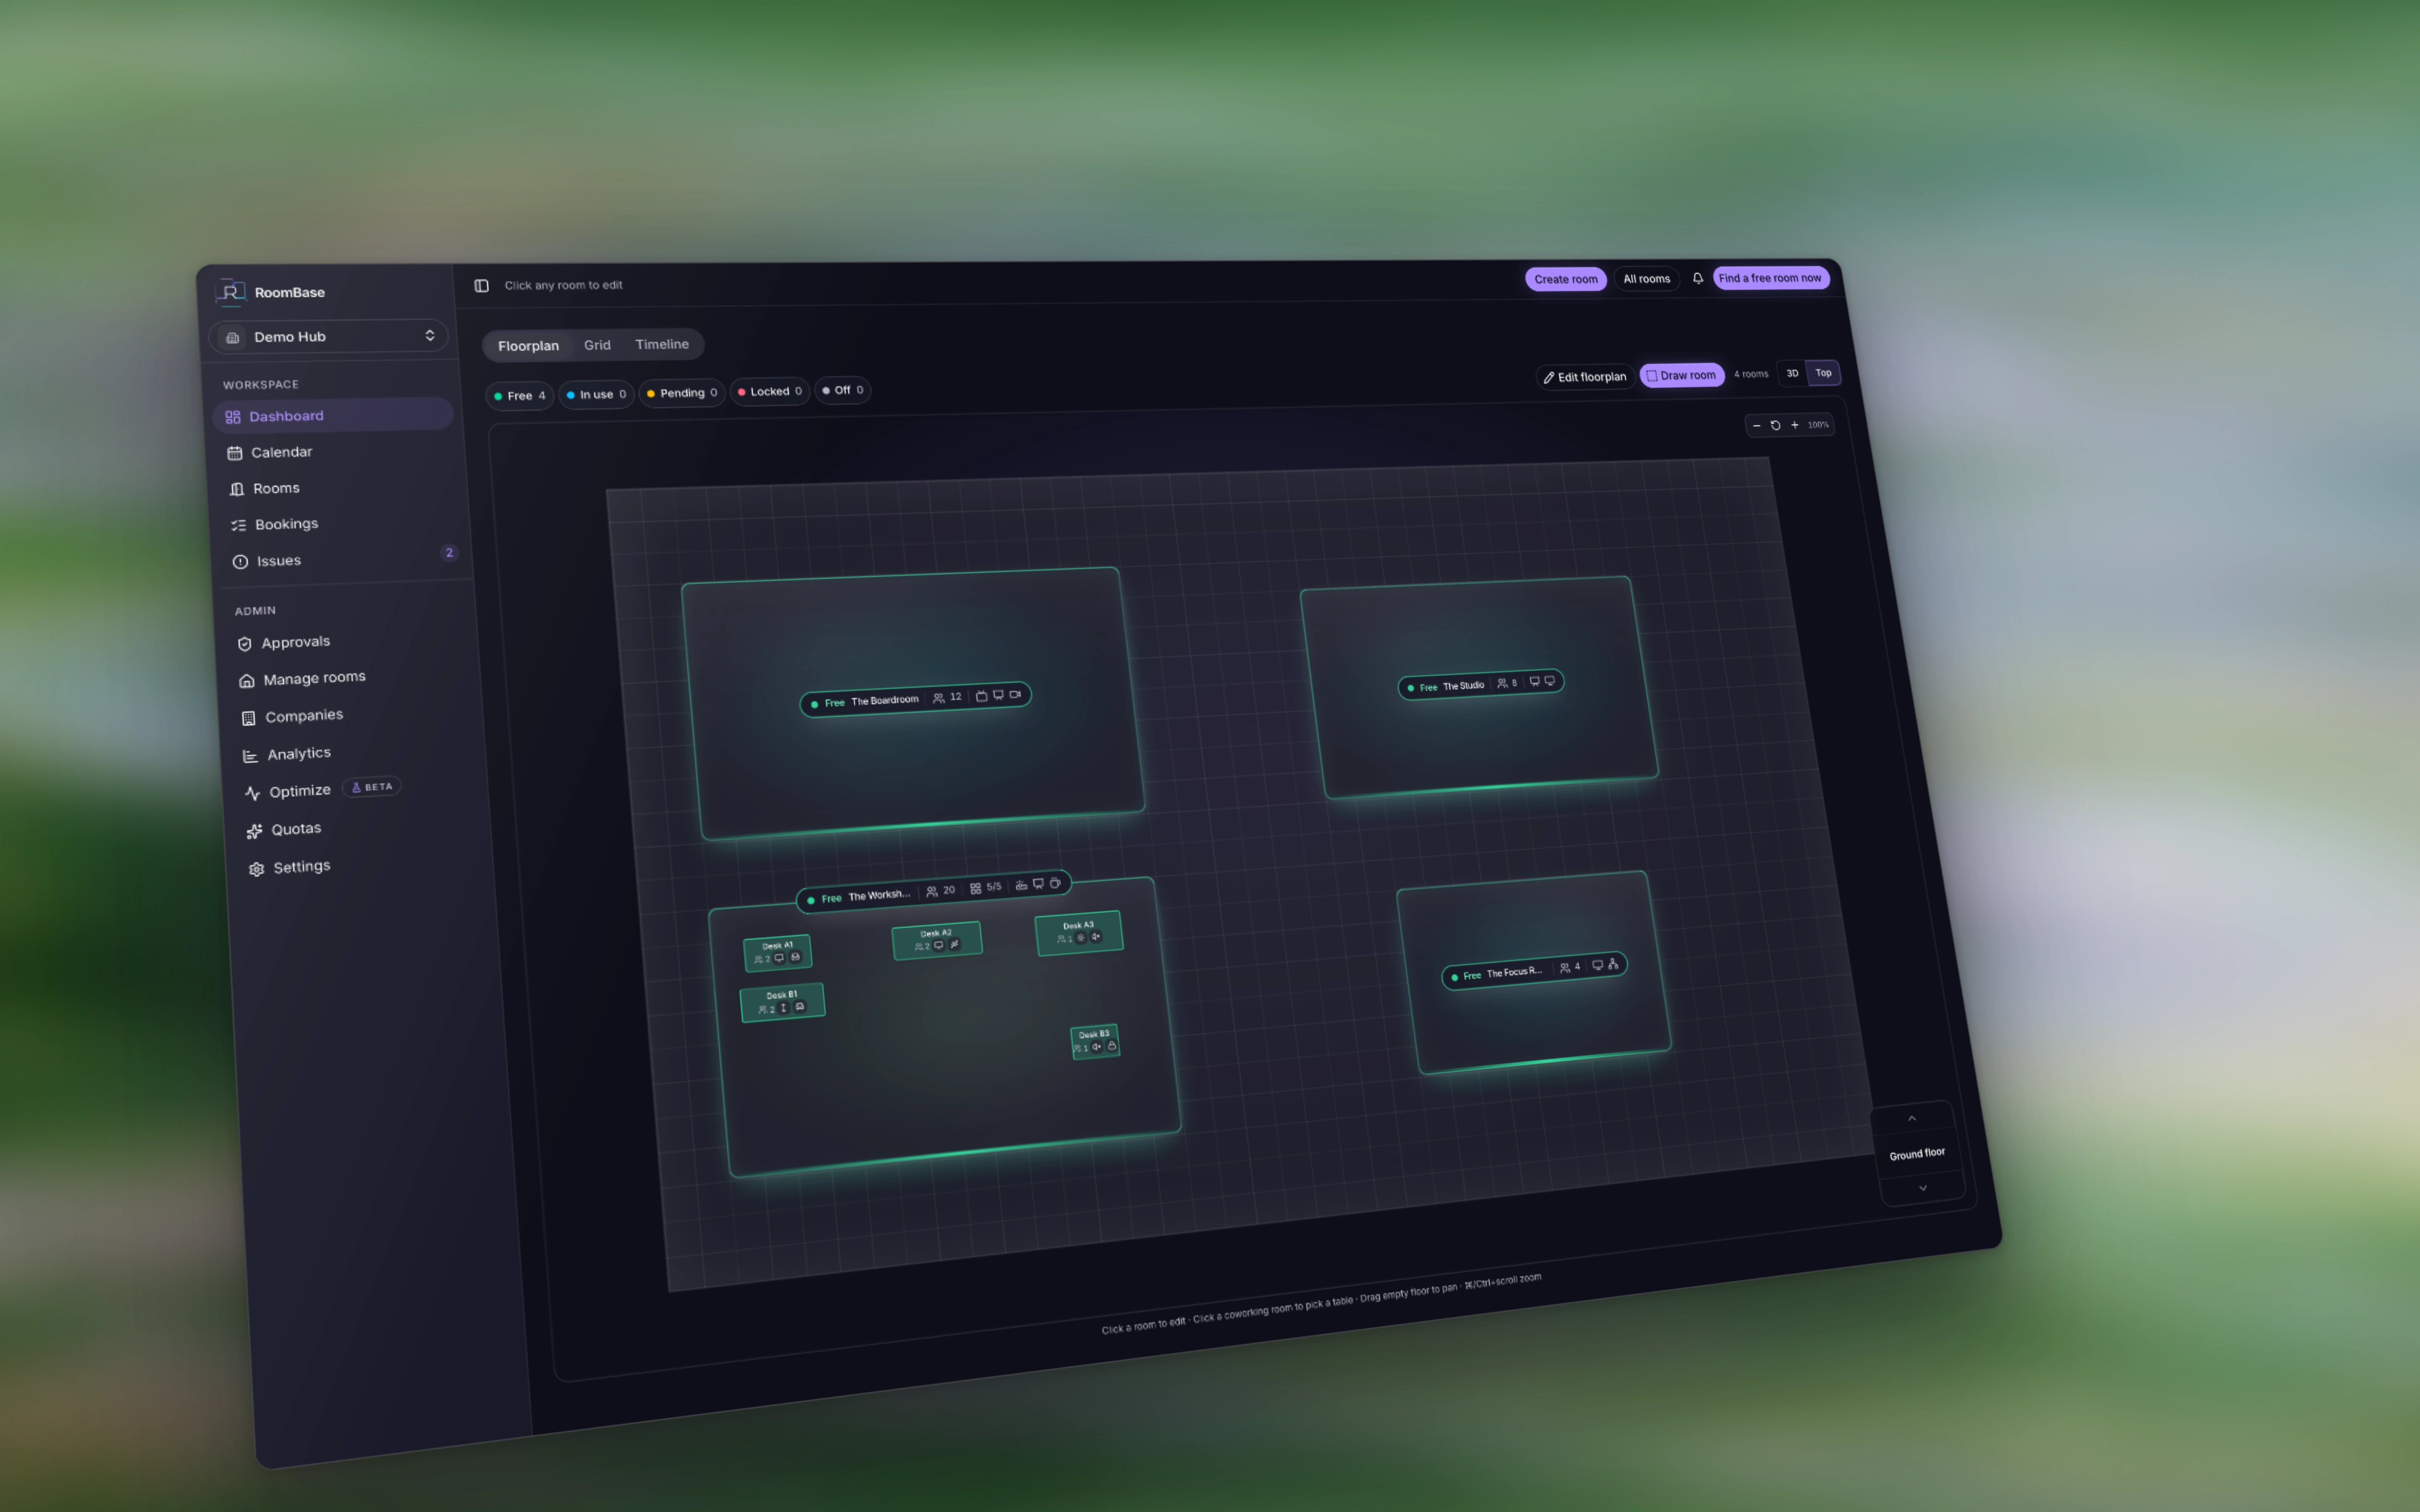Click the video camera icon on The Boardroom
This screenshot has width=2420, height=1512.
coord(1015,694)
